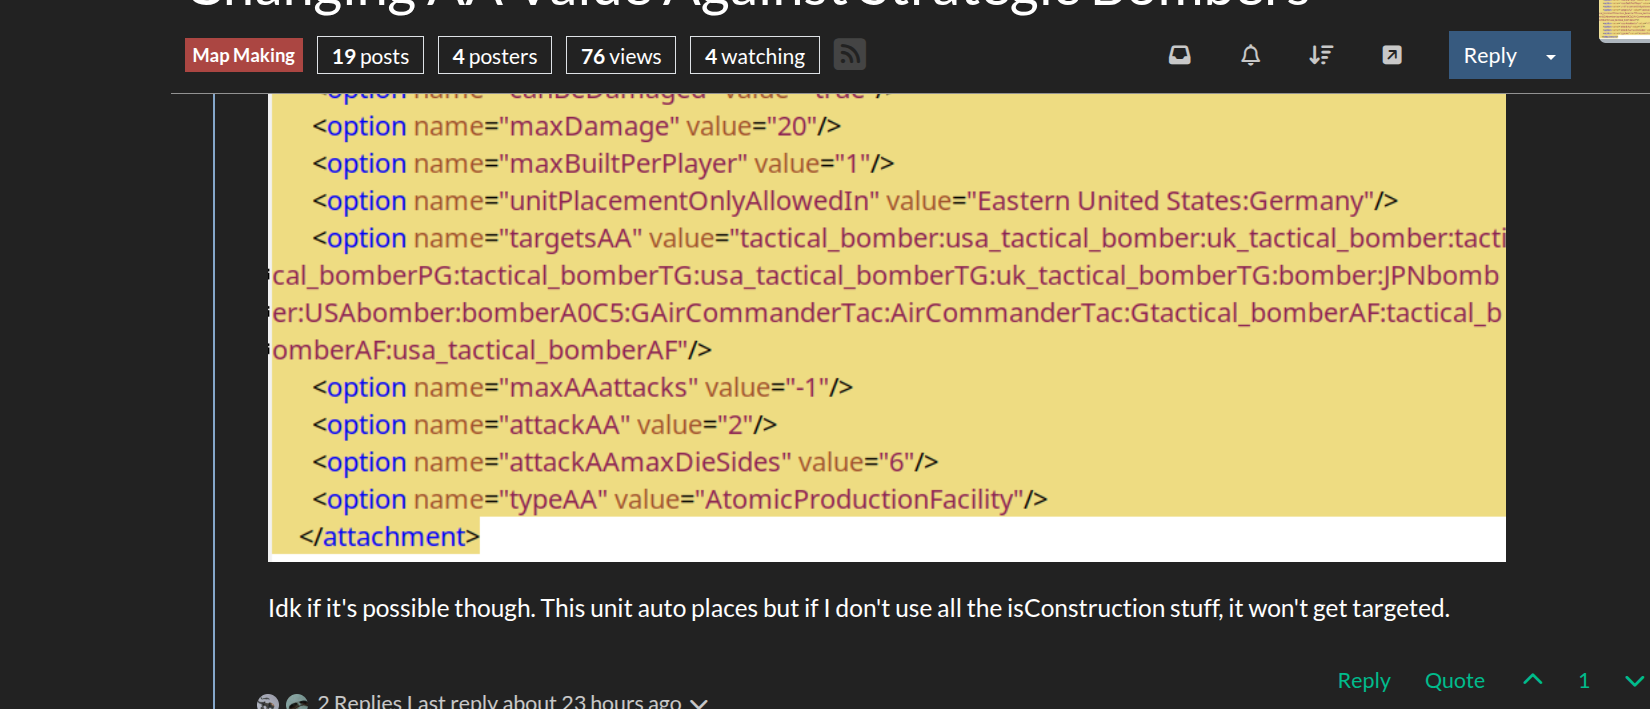
Task: Open post sort order icon
Action: [x=1321, y=55]
